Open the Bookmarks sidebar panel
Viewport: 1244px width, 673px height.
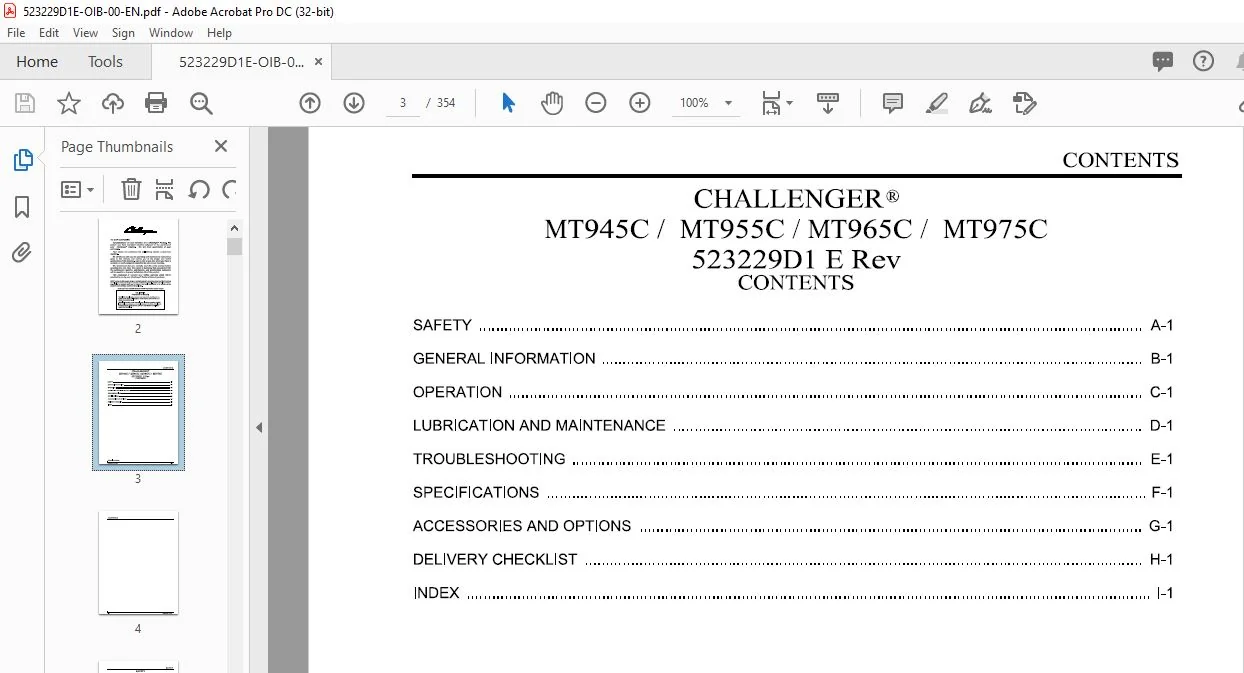coord(22,207)
